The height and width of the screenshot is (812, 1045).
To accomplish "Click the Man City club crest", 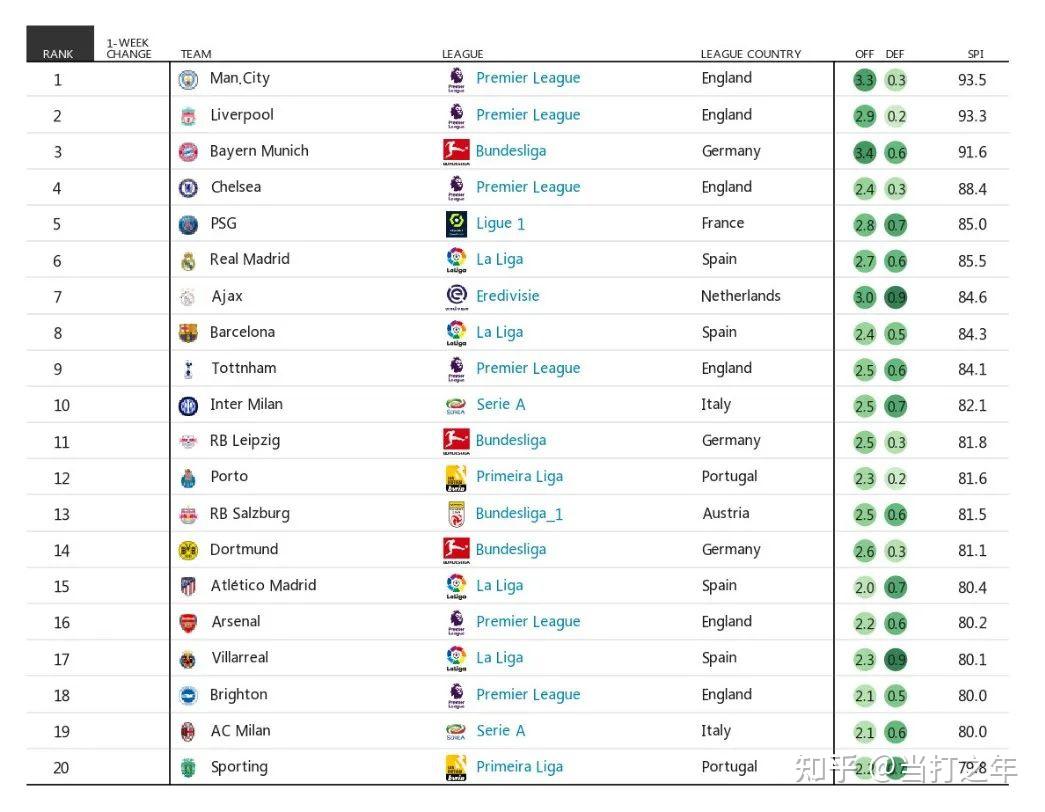I will coord(188,79).
